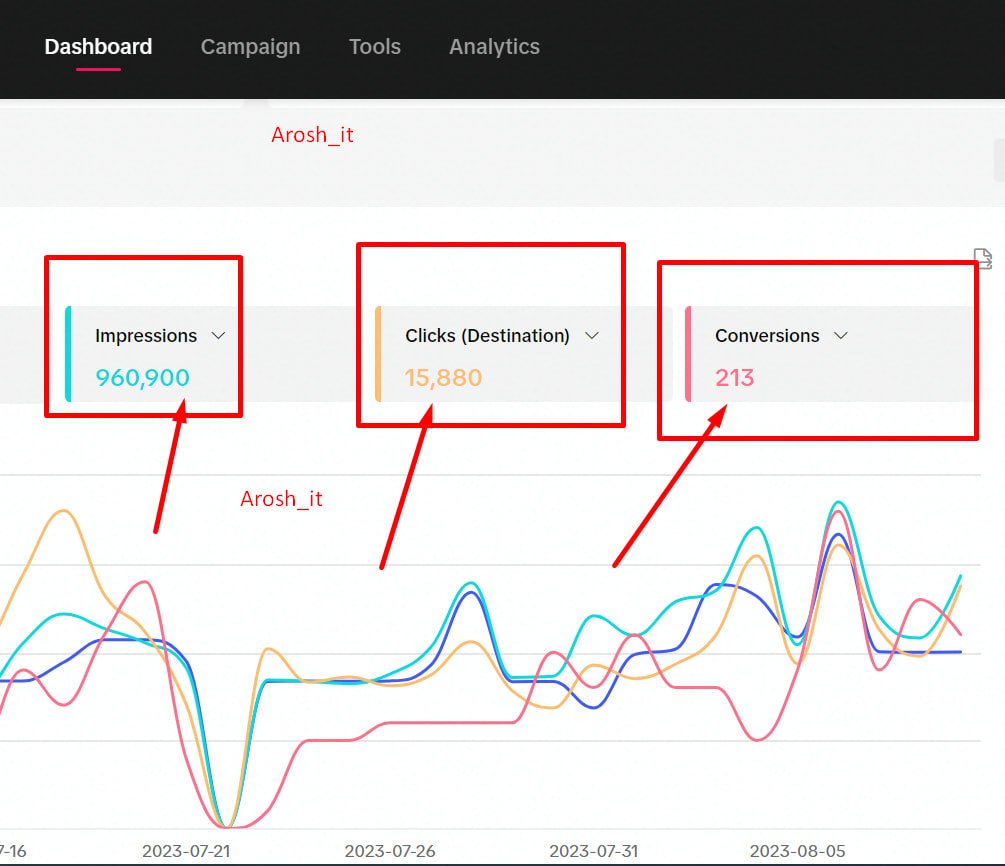Click the orange color bar beside Clicks
Image resolution: width=1005 pixels, height=866 pixels.
coord(378,354)
